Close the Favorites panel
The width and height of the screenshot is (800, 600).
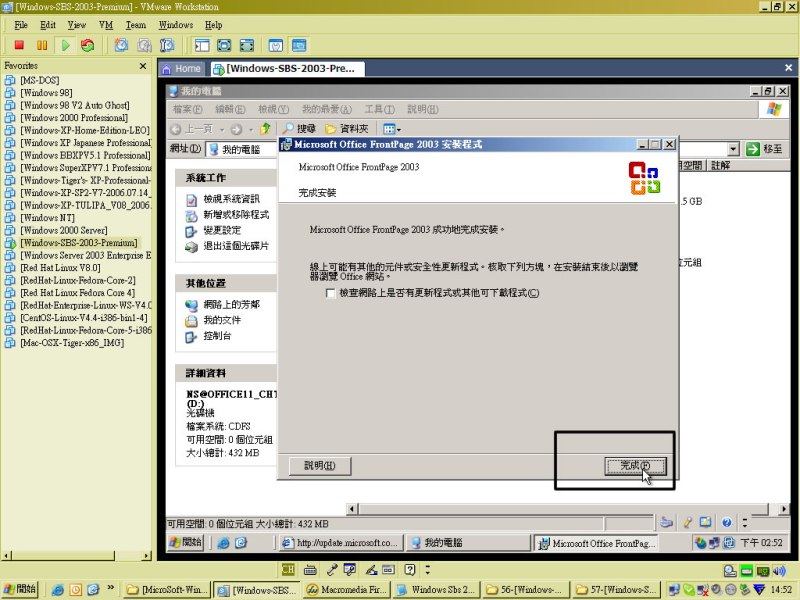pyautogui.click(x=143, y=66)
